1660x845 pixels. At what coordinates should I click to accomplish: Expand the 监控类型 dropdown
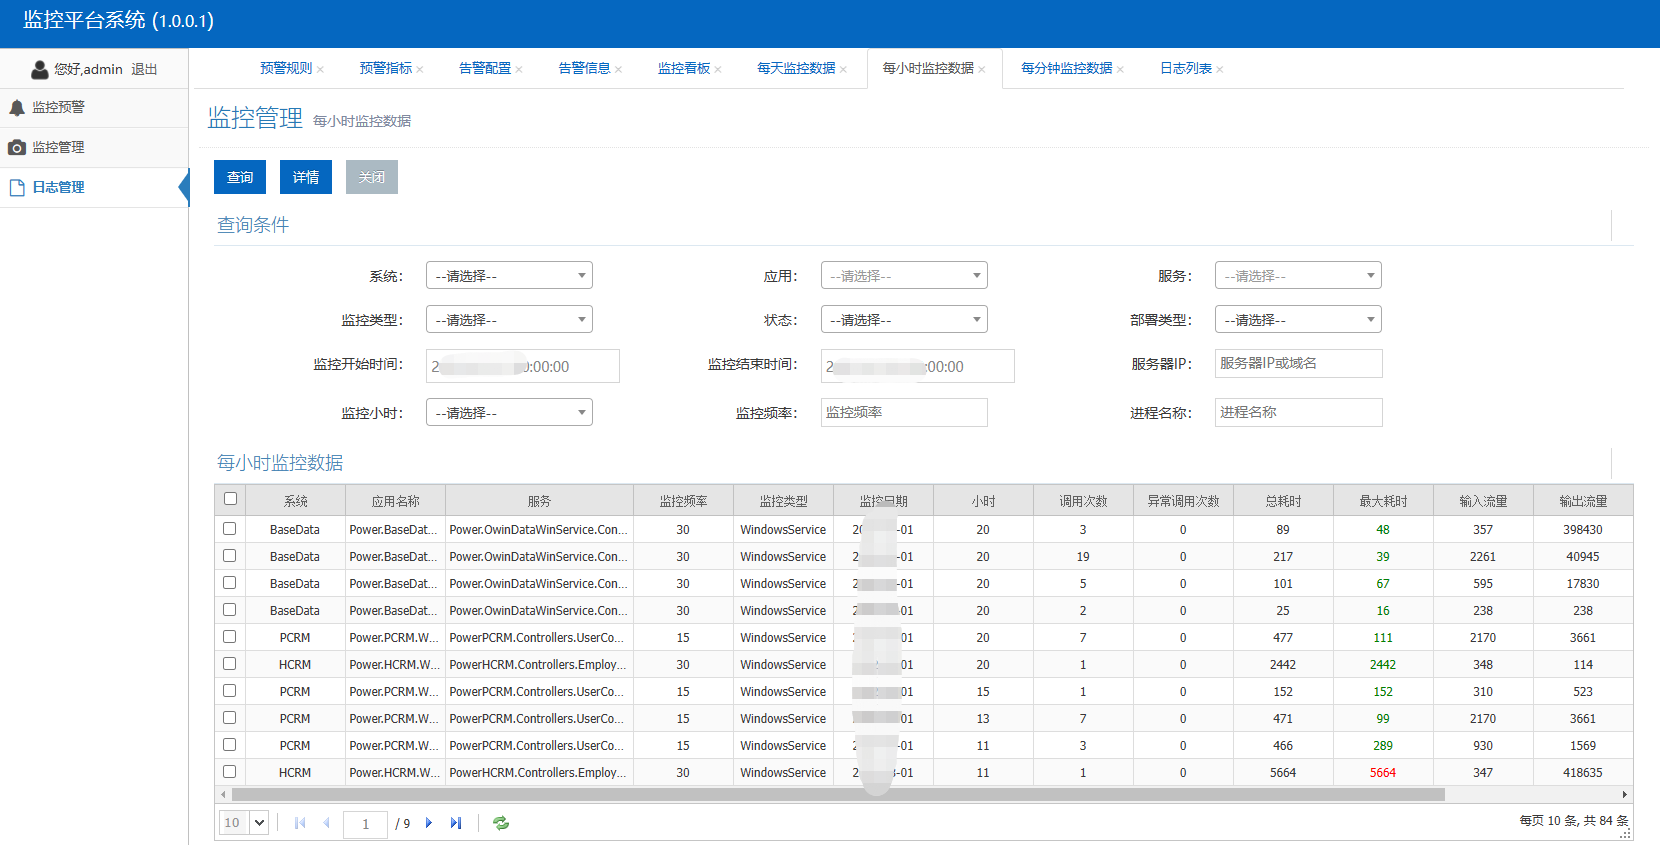509,320
